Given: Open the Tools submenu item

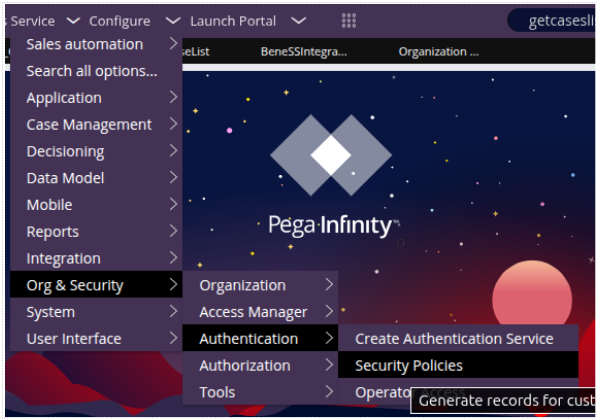Looking at the screenshot, I should coord(260,392).
